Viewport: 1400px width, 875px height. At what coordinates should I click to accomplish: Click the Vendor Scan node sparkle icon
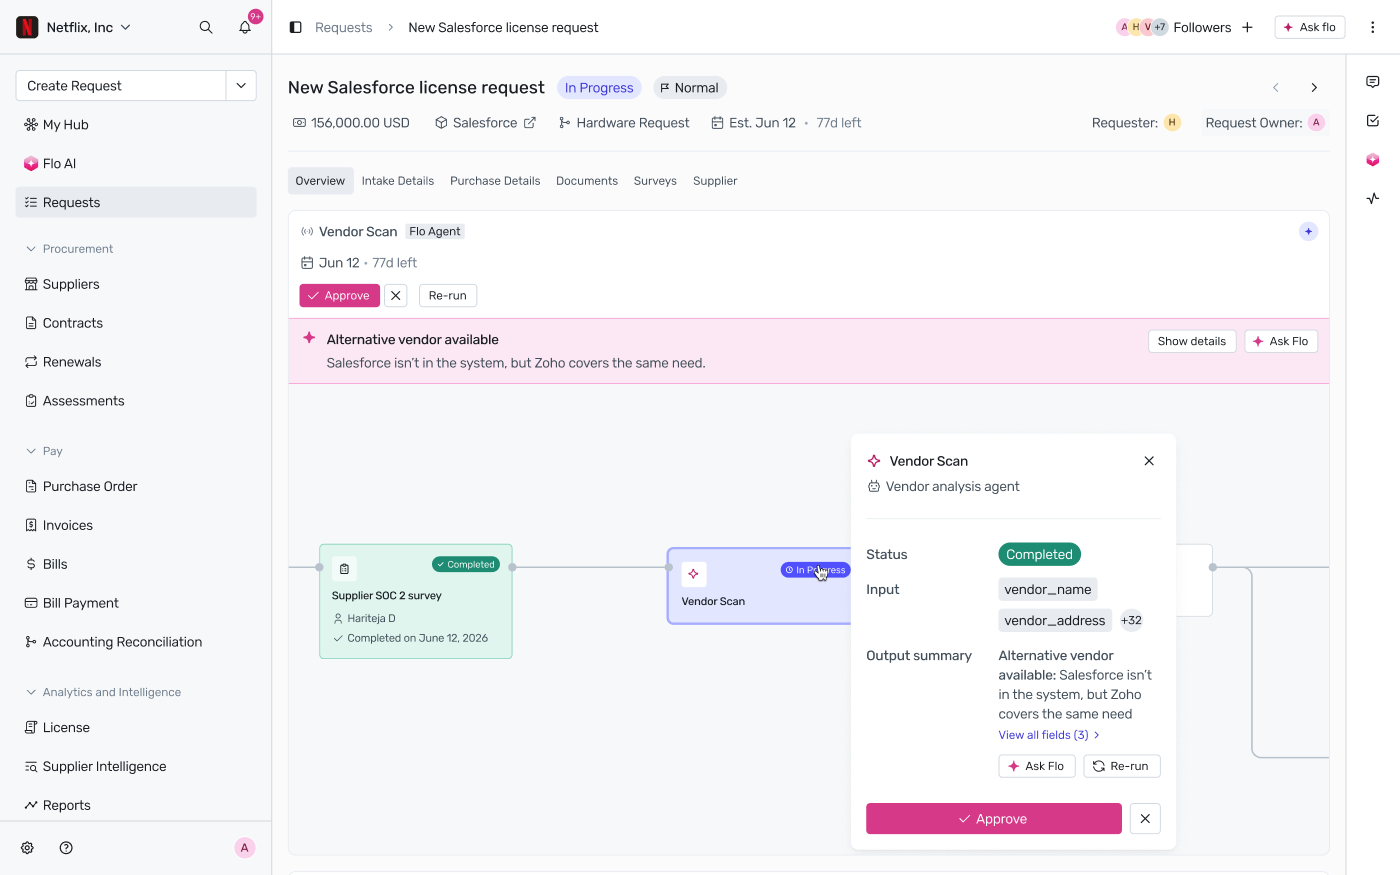click(x=694, y=574)
